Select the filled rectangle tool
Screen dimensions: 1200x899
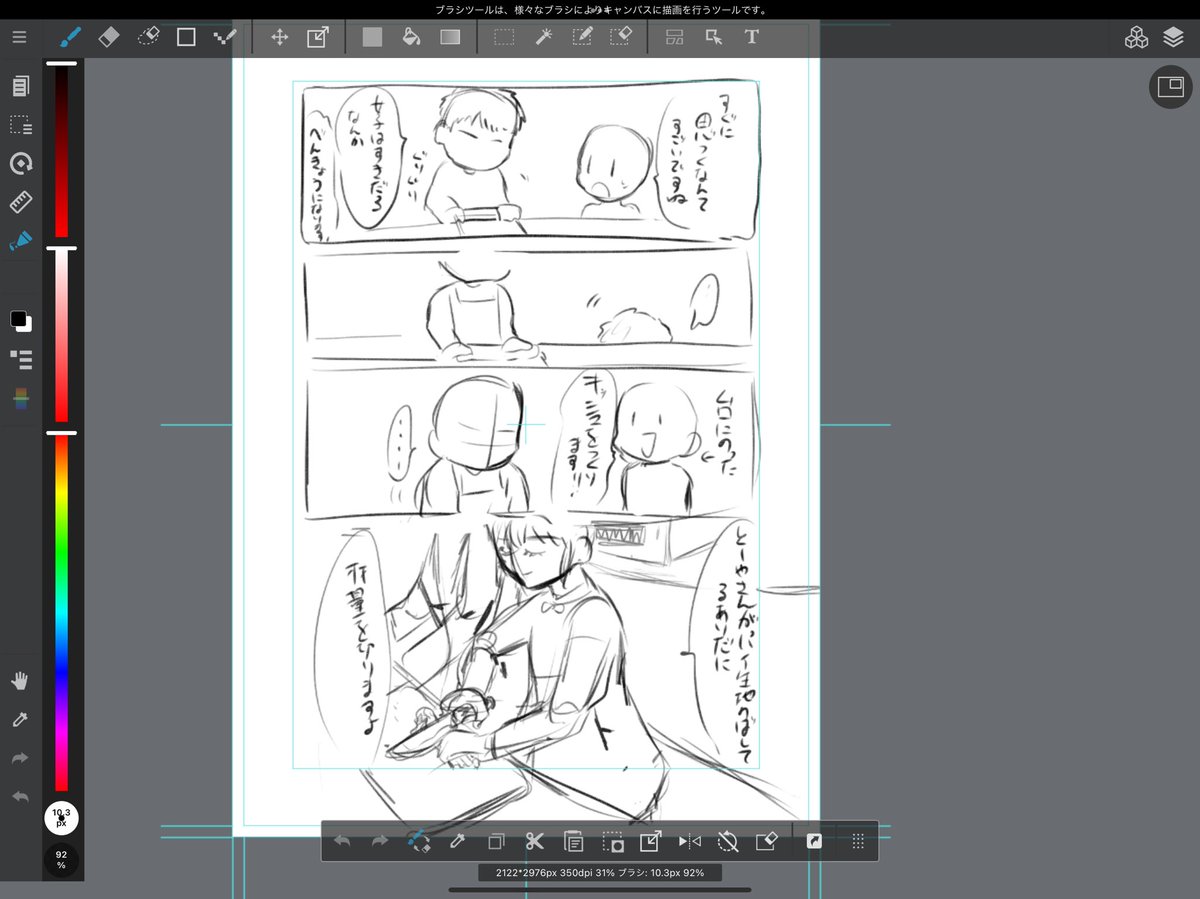tap(372, 38)
